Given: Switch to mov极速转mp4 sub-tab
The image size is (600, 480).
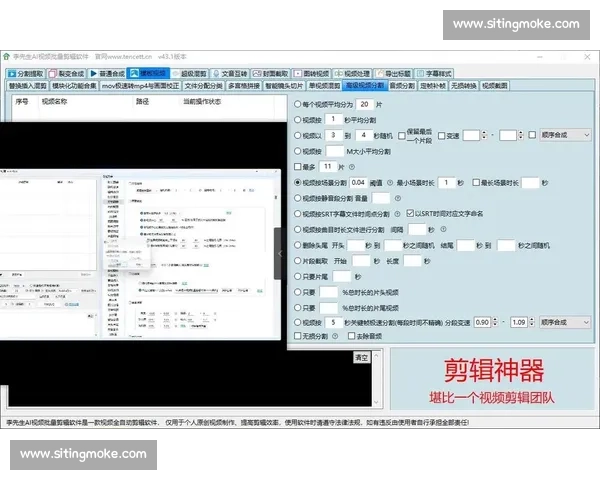Looking at the screenshot, I should 140,86.
